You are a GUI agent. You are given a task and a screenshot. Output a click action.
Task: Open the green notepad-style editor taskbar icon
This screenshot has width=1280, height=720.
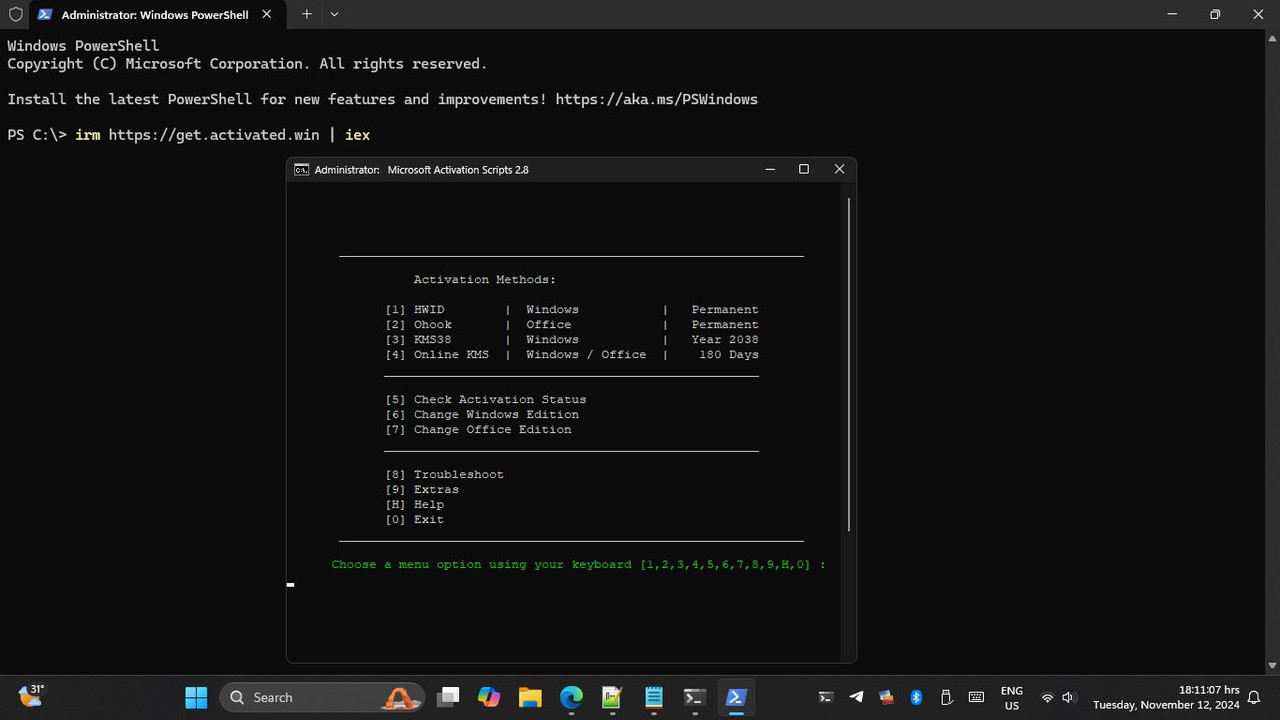612,697
